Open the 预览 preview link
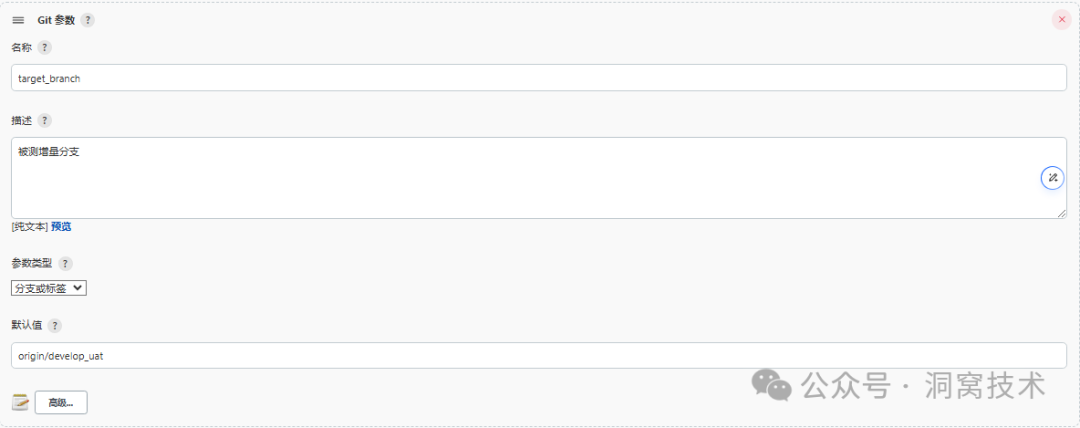 click(61, 227)
